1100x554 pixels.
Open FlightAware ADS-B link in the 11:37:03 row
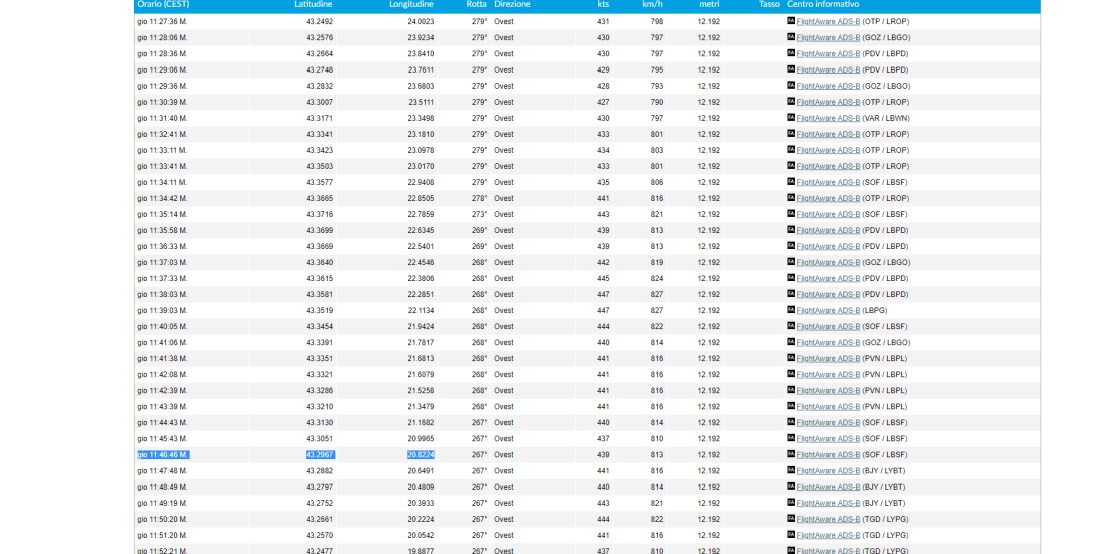click(828, 263)
